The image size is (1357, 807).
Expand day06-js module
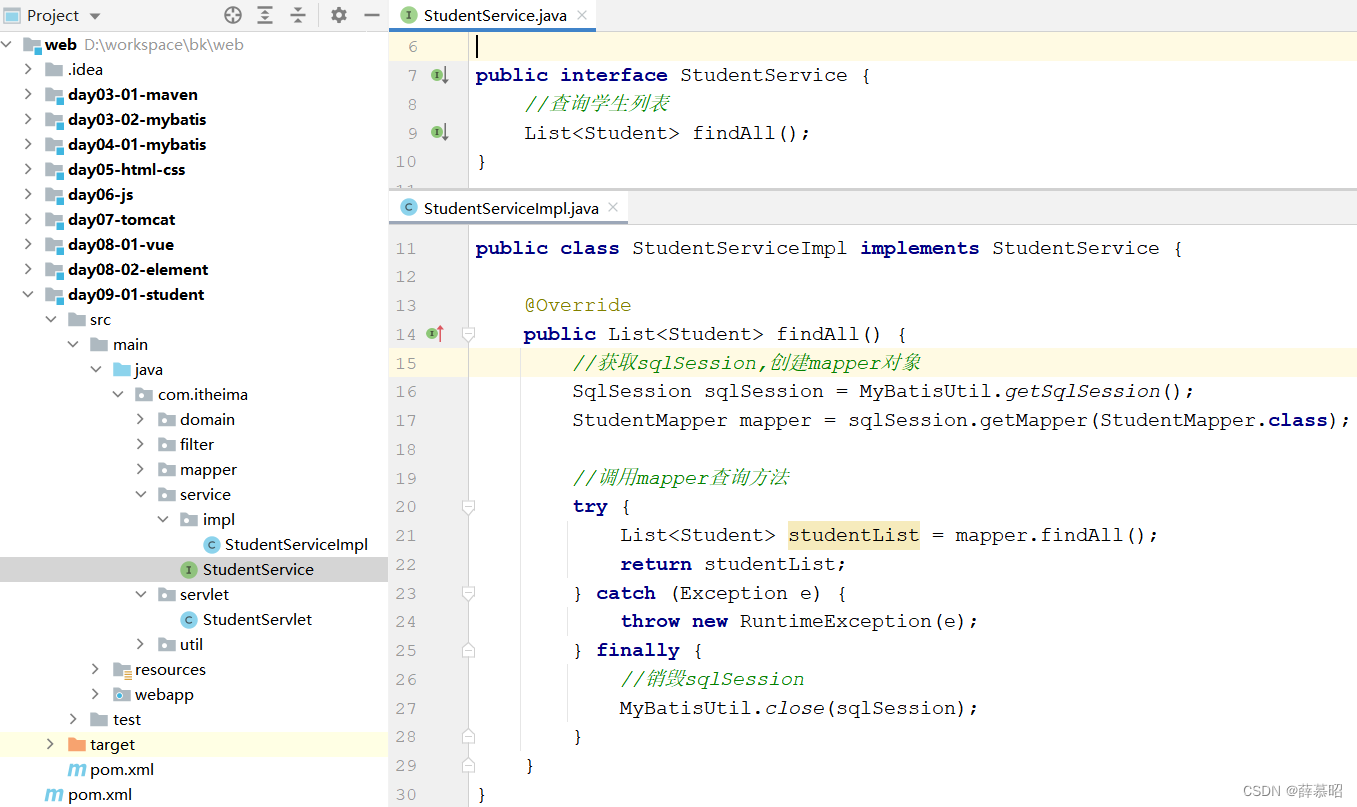click(x=28, y=194)
